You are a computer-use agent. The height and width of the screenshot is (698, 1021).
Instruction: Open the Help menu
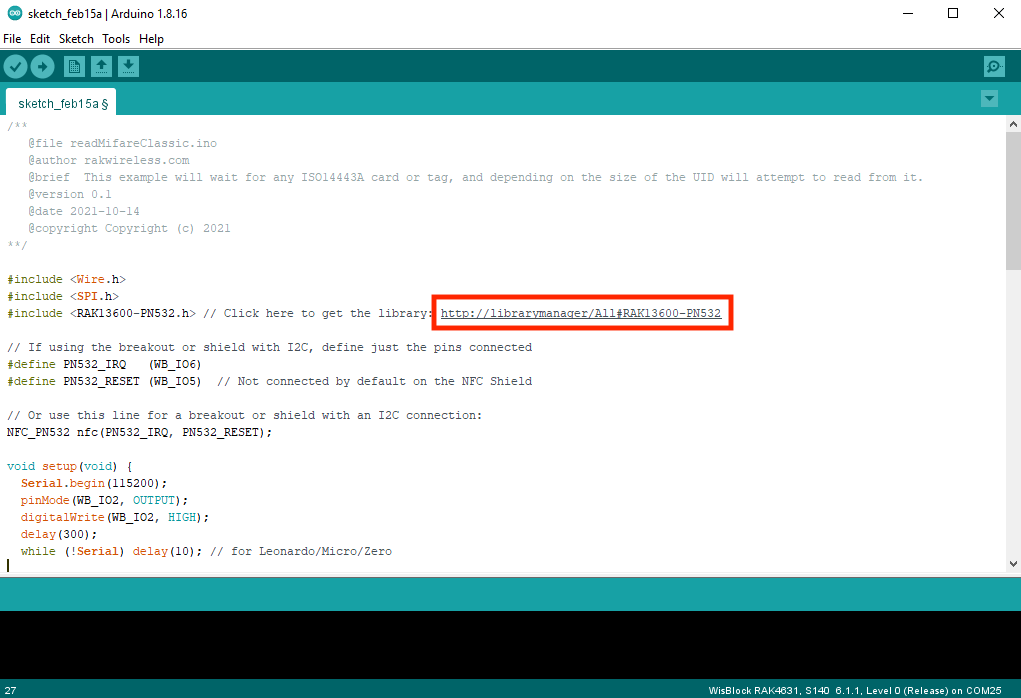tap(151, 39)
